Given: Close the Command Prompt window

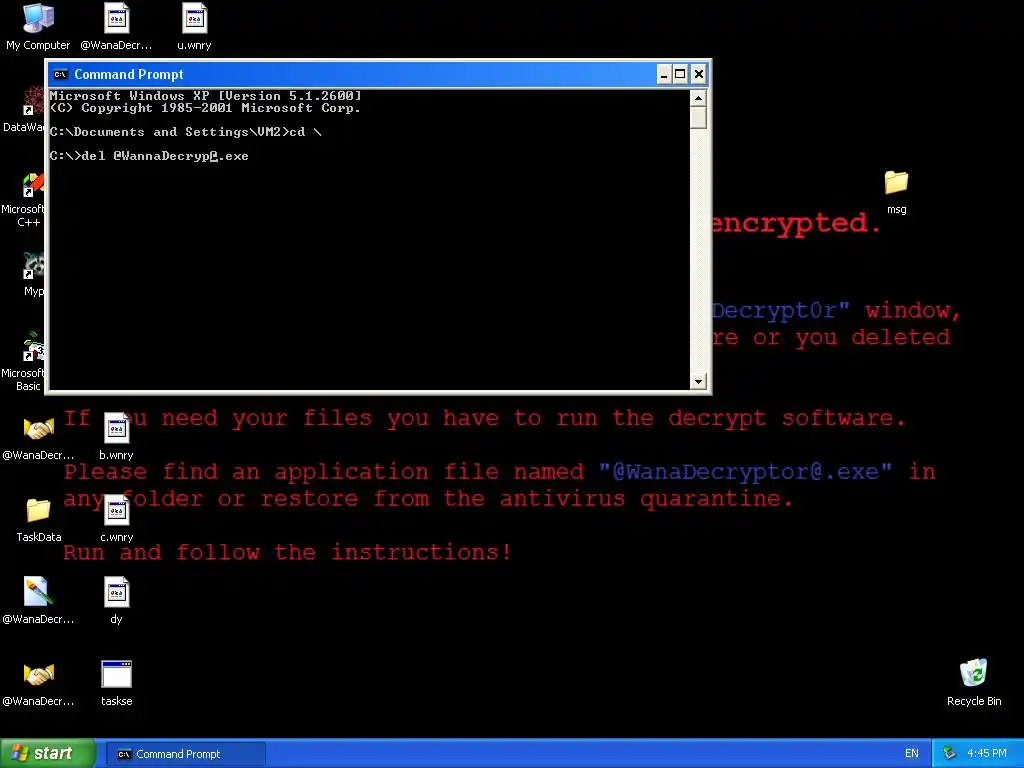Looking at the screenshot, I should [698, 74].
